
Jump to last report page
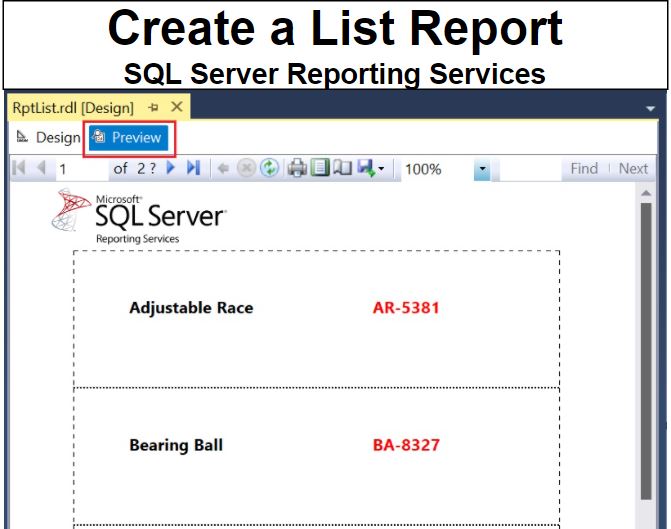[193, 168]
